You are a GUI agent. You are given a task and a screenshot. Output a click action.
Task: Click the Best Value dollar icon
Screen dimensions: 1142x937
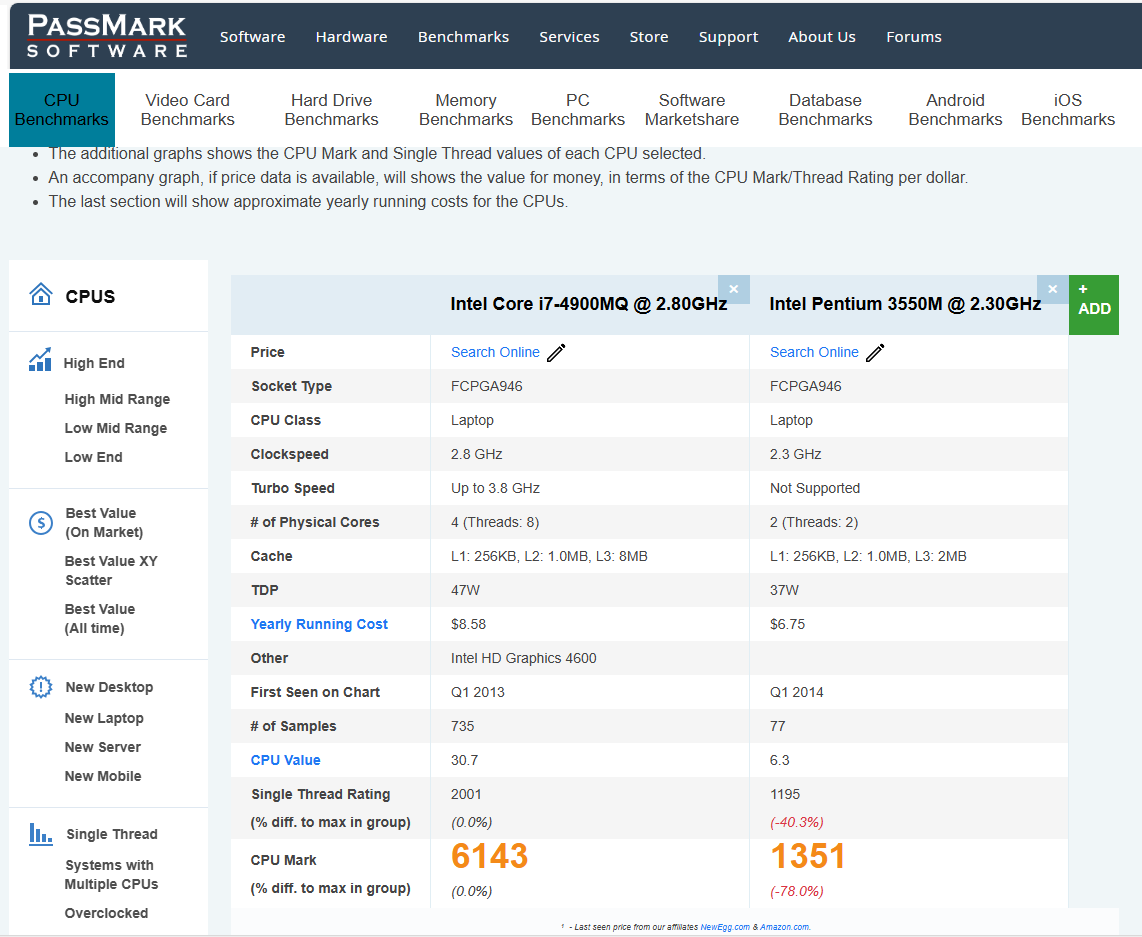(41, 523)
